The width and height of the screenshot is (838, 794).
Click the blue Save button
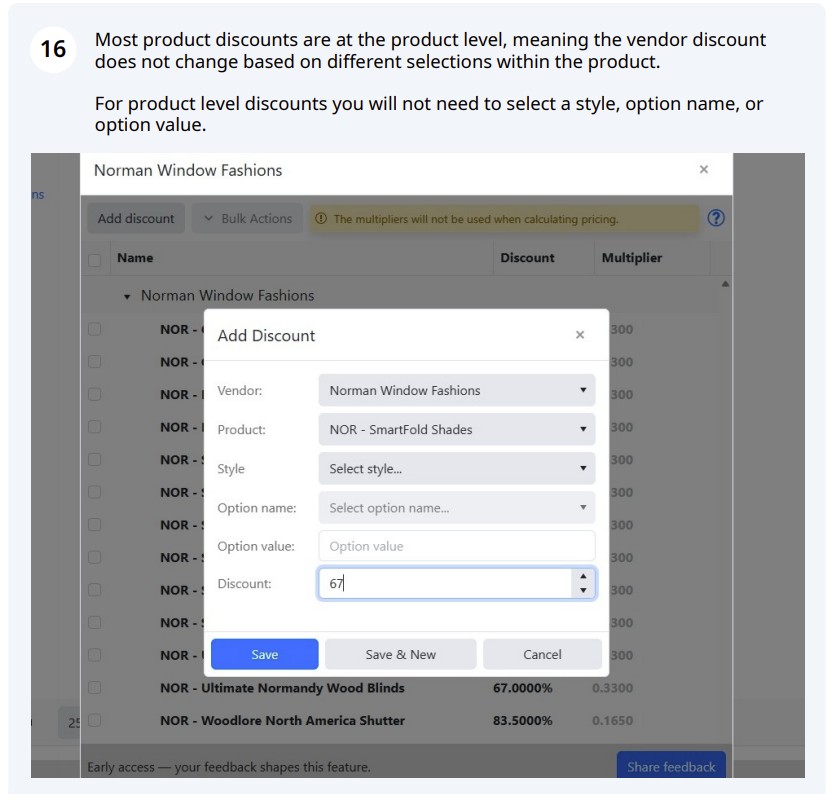point(265,654)
